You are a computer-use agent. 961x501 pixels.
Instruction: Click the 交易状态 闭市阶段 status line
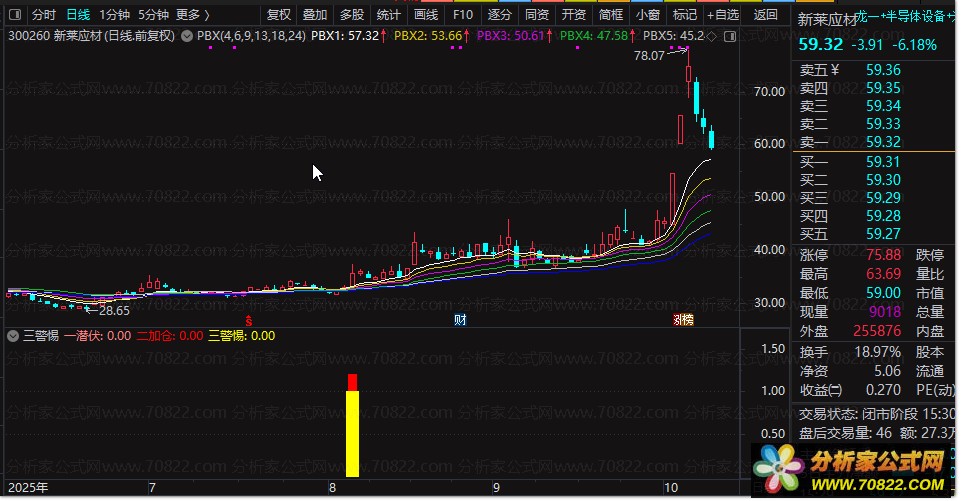point(877,414)
